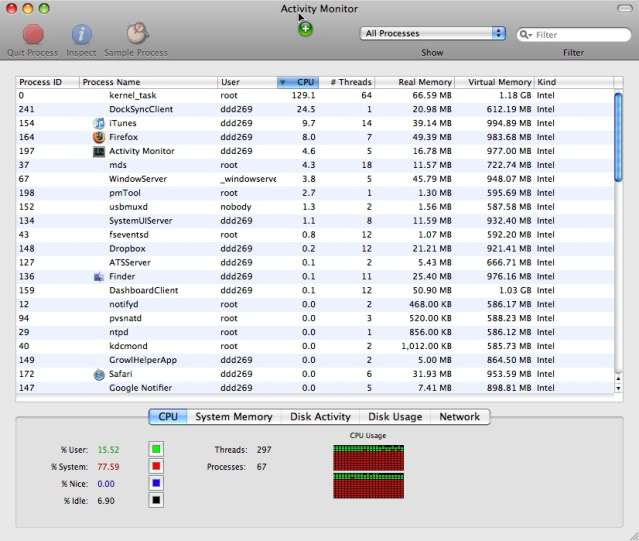Click the CPU column sort arrow
The height and width of the screenshot is (541, 639).
tap(282, 82)
